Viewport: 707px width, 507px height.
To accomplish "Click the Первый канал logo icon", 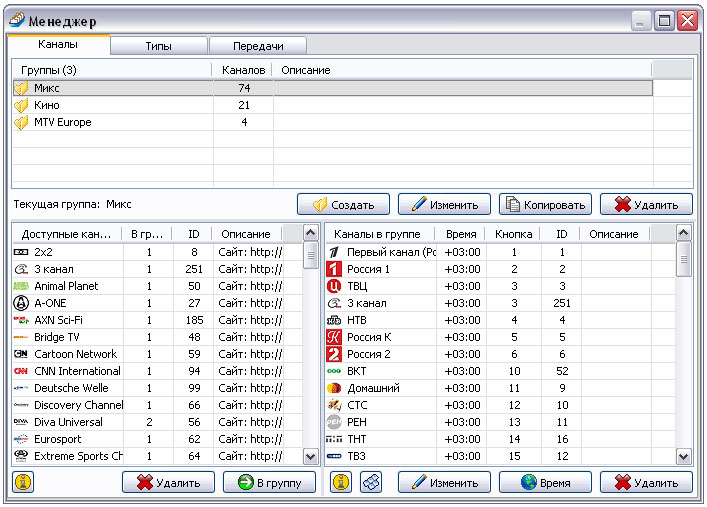I will 334,252.
